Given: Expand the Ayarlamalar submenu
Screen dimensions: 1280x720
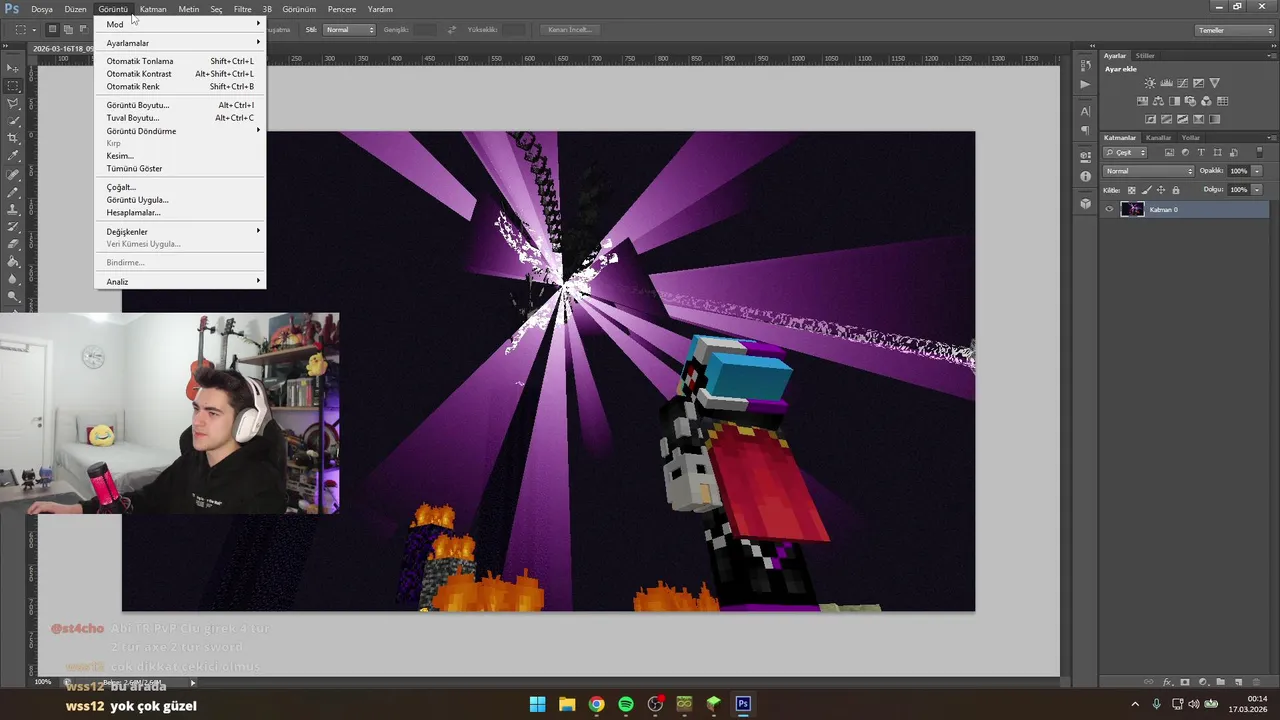Looking at the screenshot, I should [180, 43].
